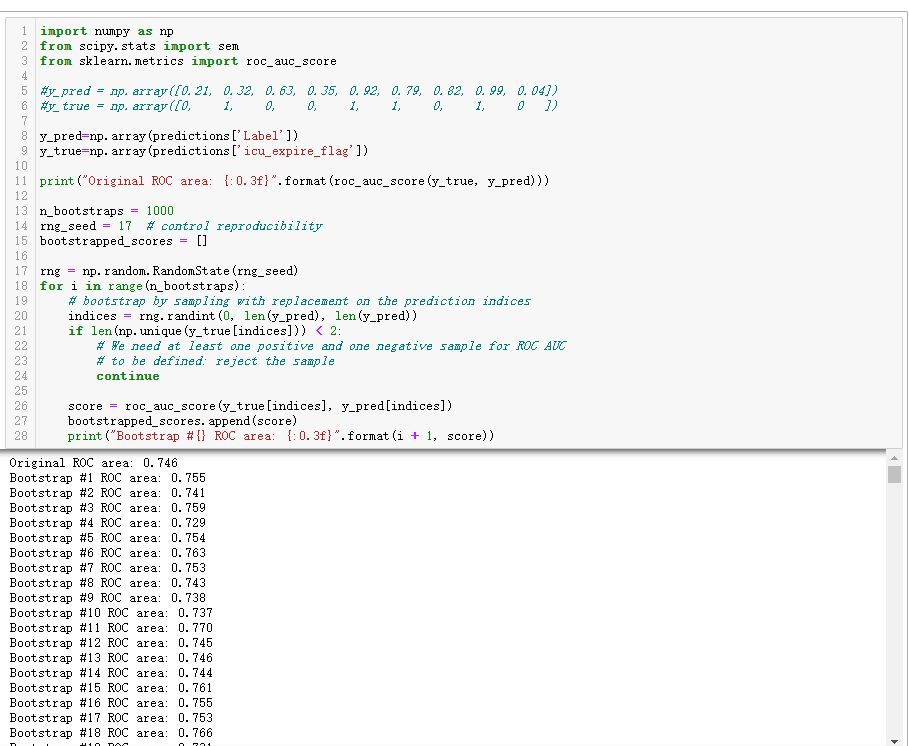The width and height of the screenshot is (909, 746).
Task: Click line number 11 in the gutter
Action: pyautogui.click(x=19, y=181)
